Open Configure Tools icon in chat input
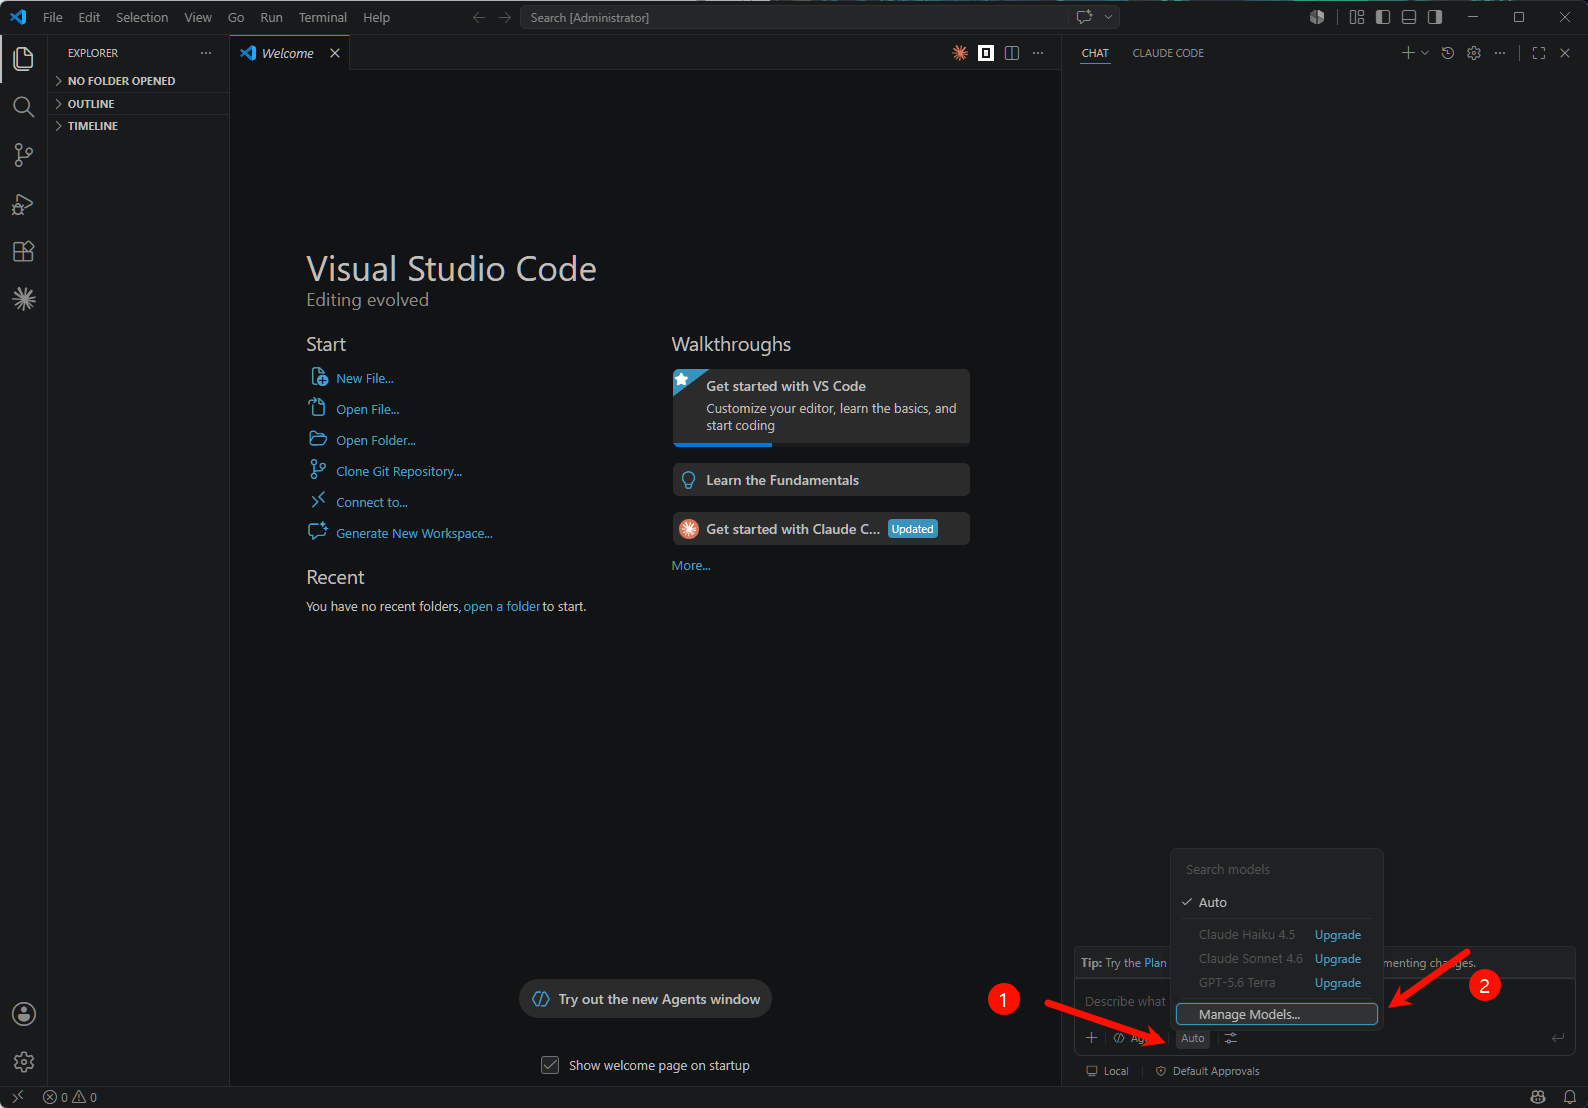Viewport: 1588px width, 1108px height. pos(1231,1038)
